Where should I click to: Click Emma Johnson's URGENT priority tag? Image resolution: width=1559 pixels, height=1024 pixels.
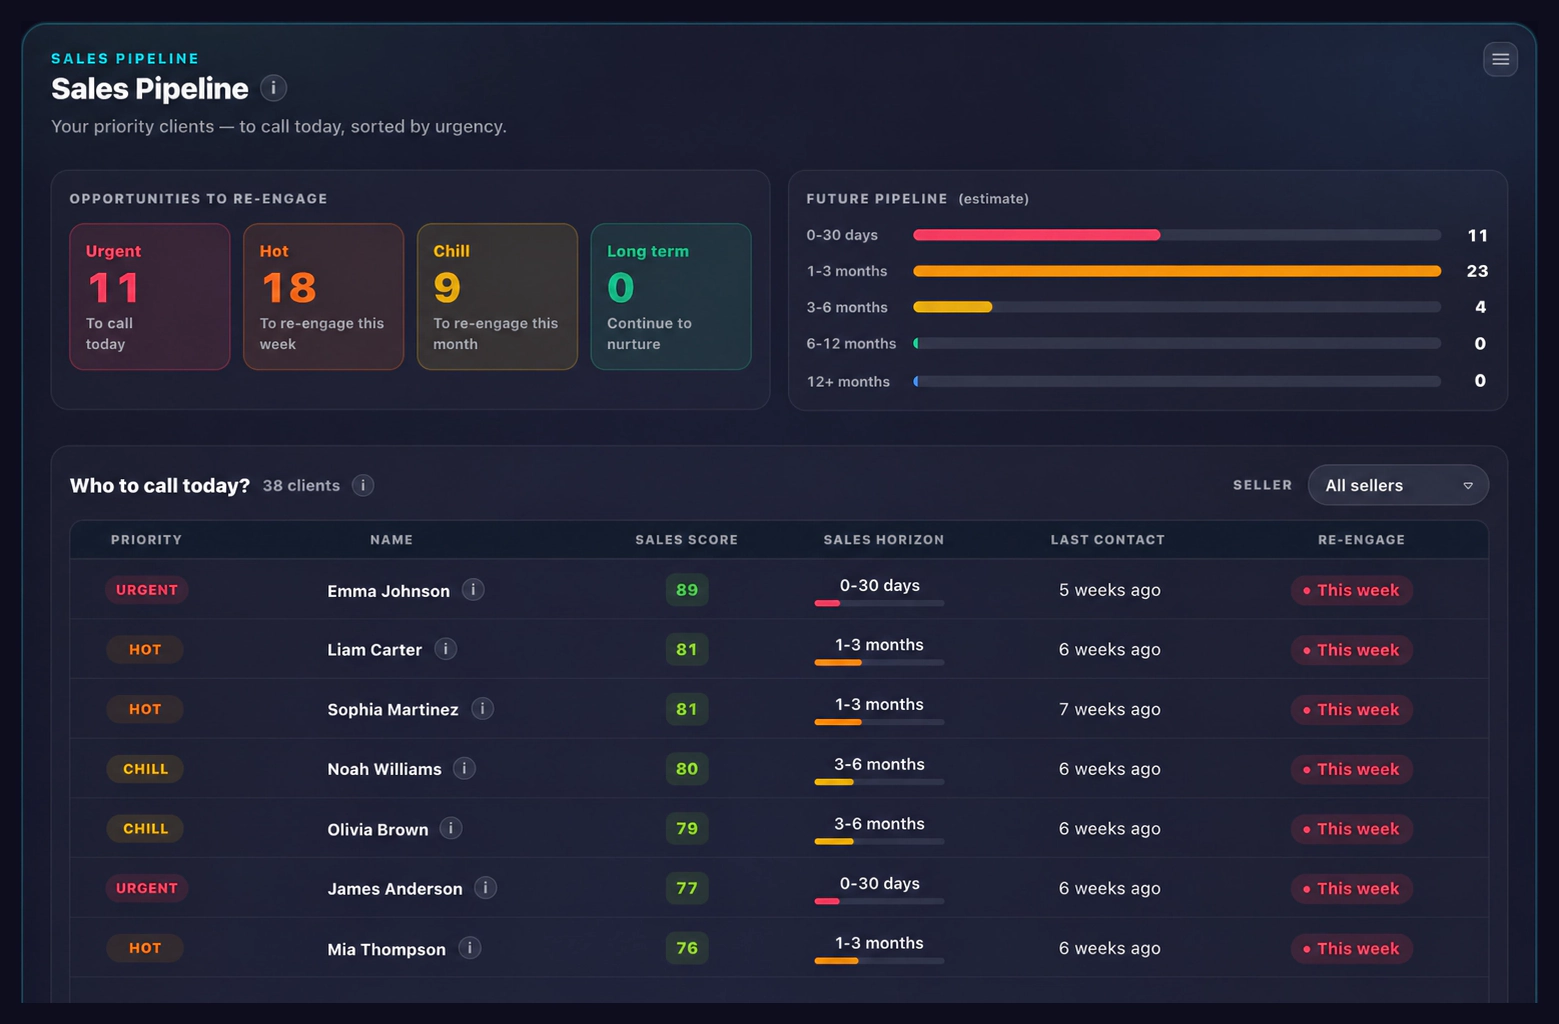click(147, 590)
